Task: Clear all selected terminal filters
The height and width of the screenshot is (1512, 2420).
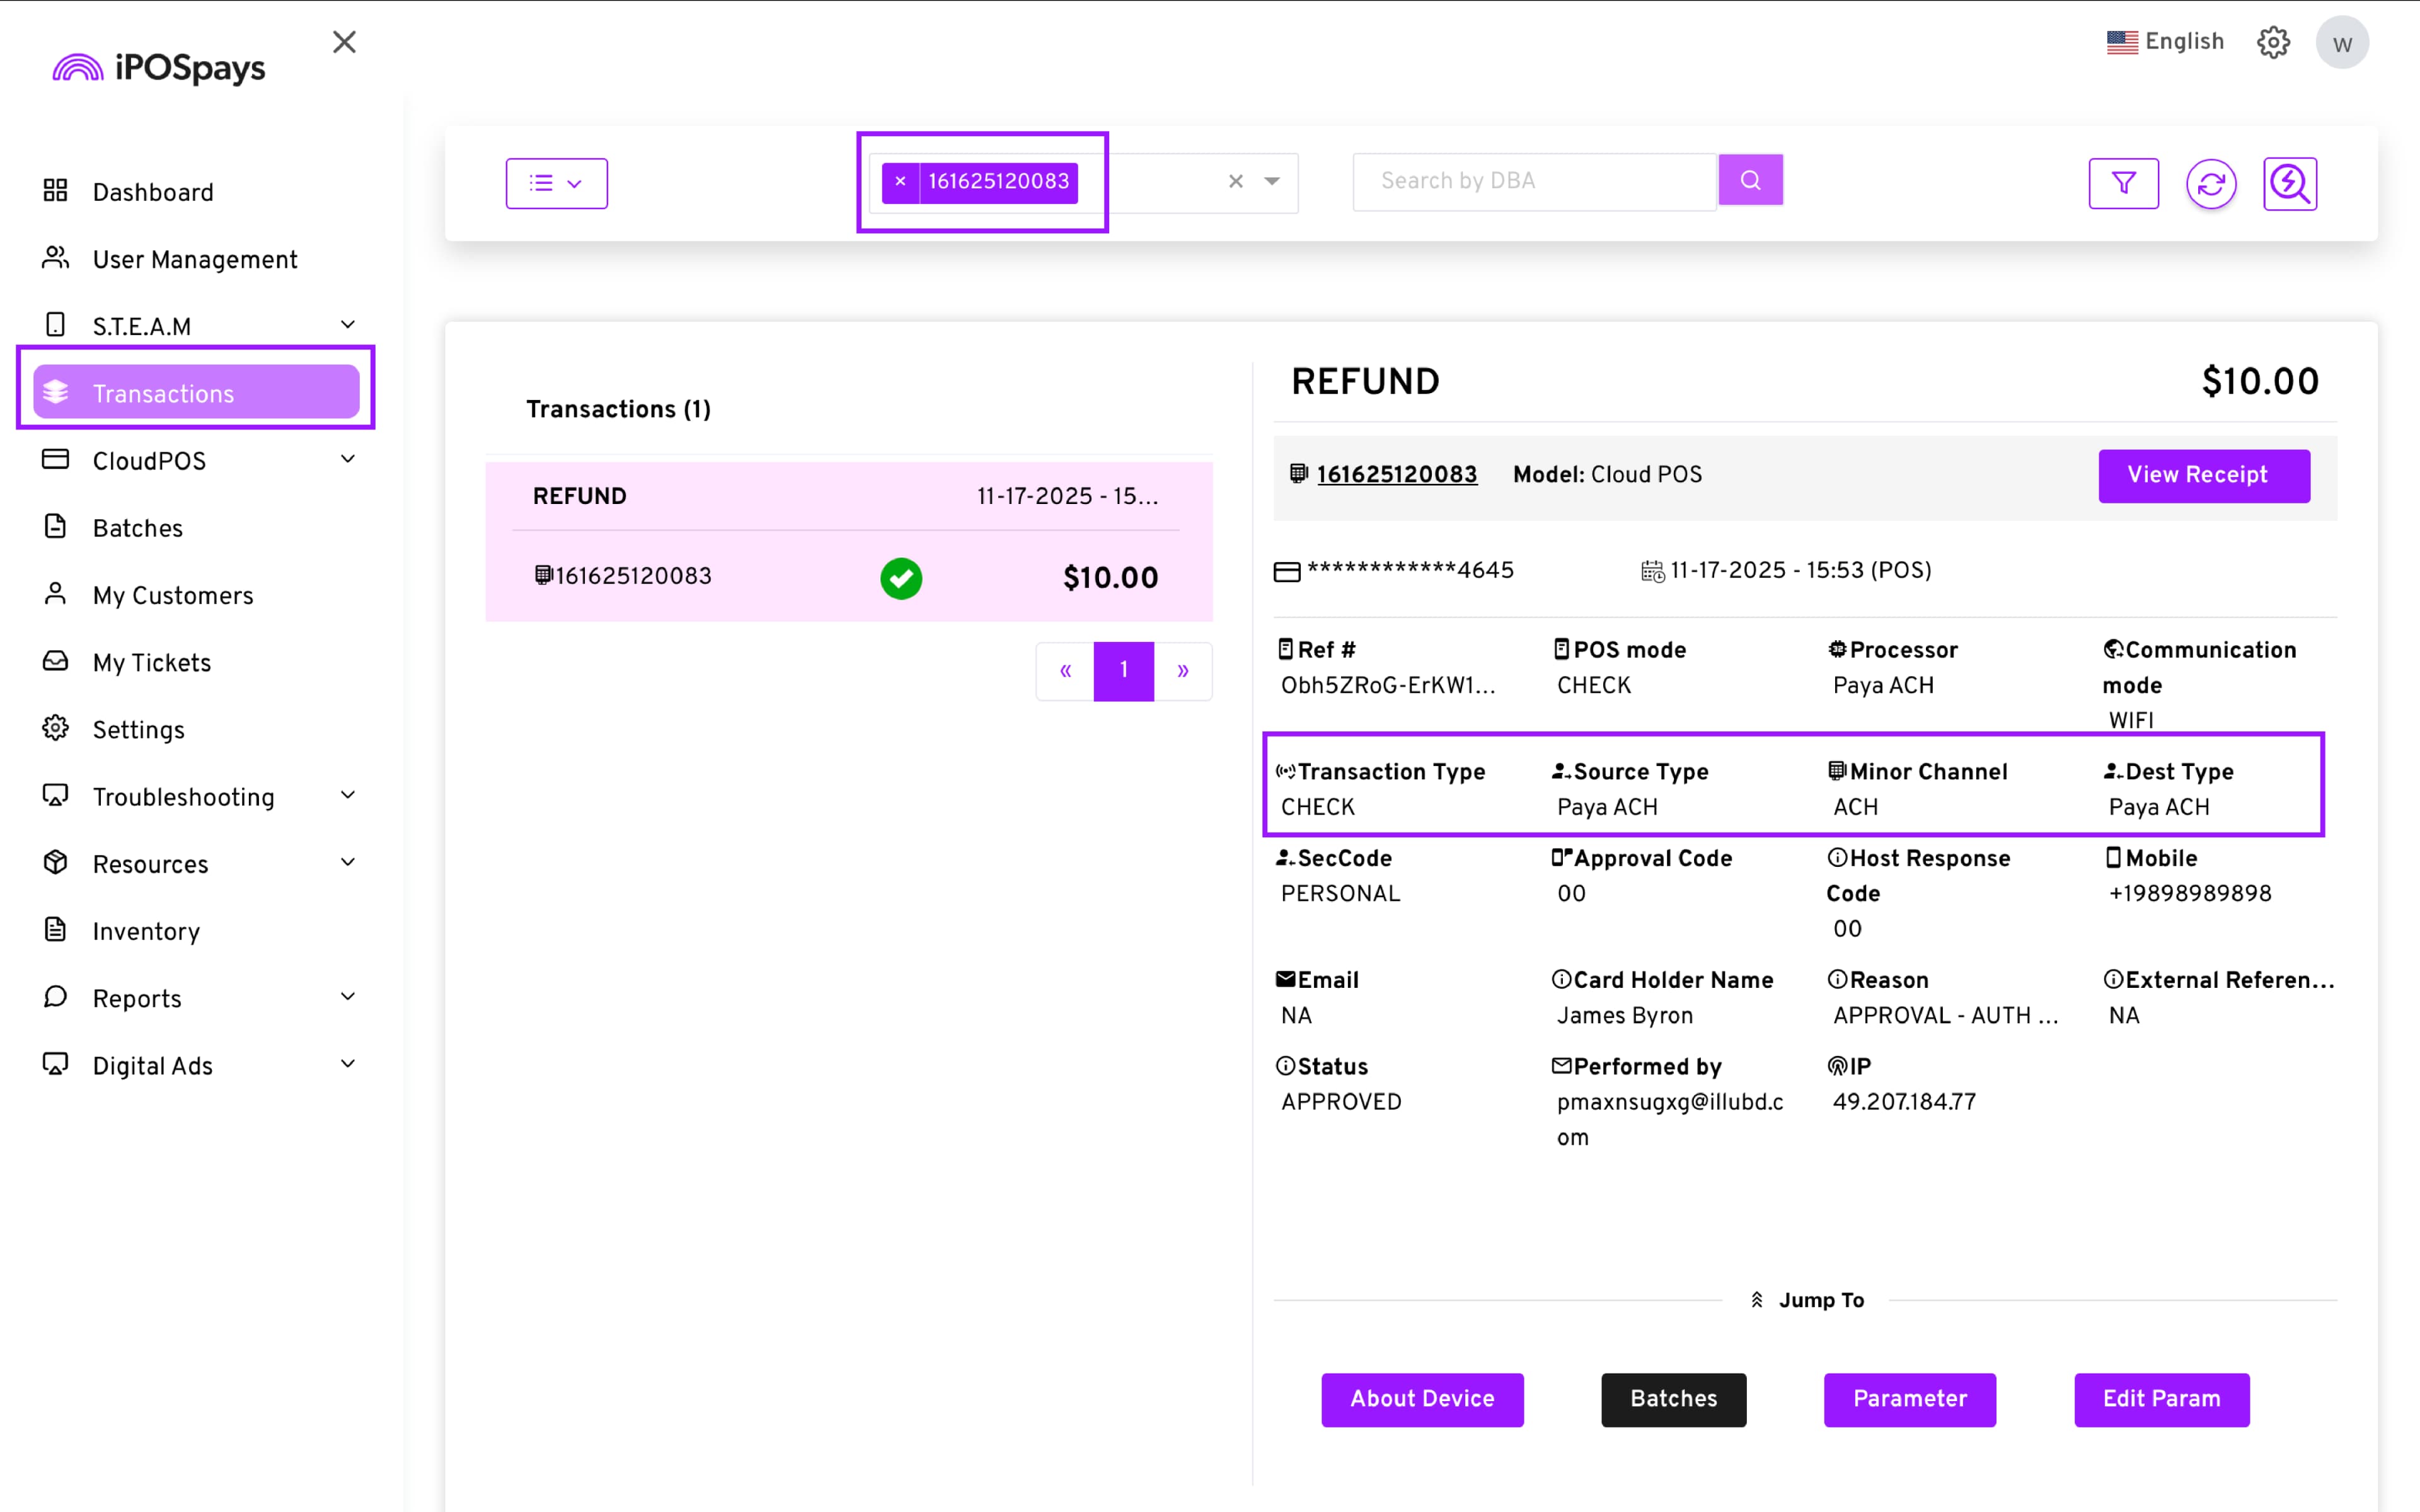Action: pyautogui.click(x=1236, y=182)
